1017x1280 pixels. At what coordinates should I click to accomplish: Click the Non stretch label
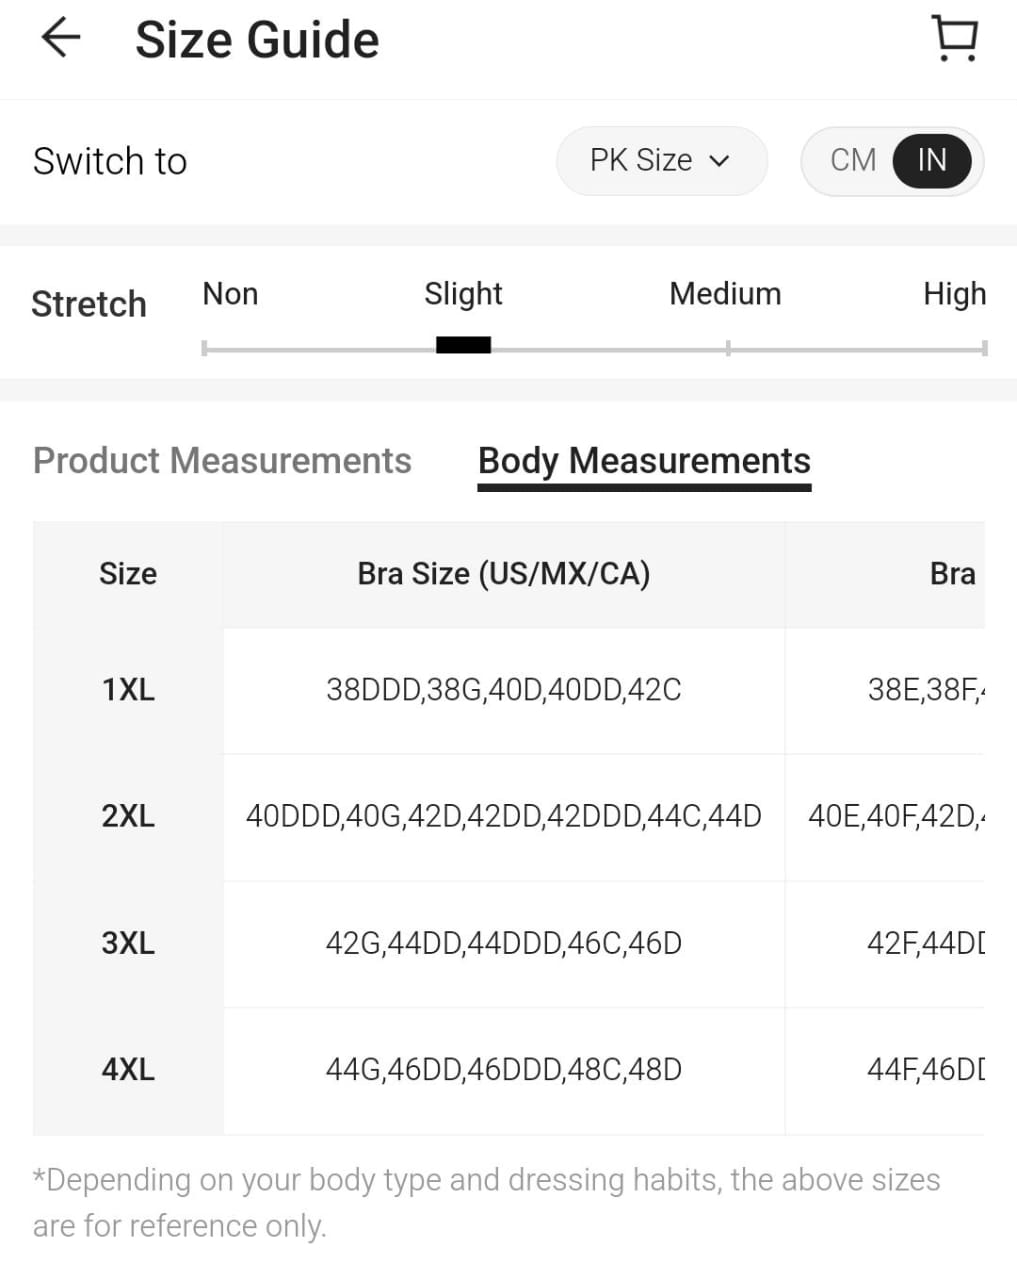pyautogui.click(x=230, y=294)
